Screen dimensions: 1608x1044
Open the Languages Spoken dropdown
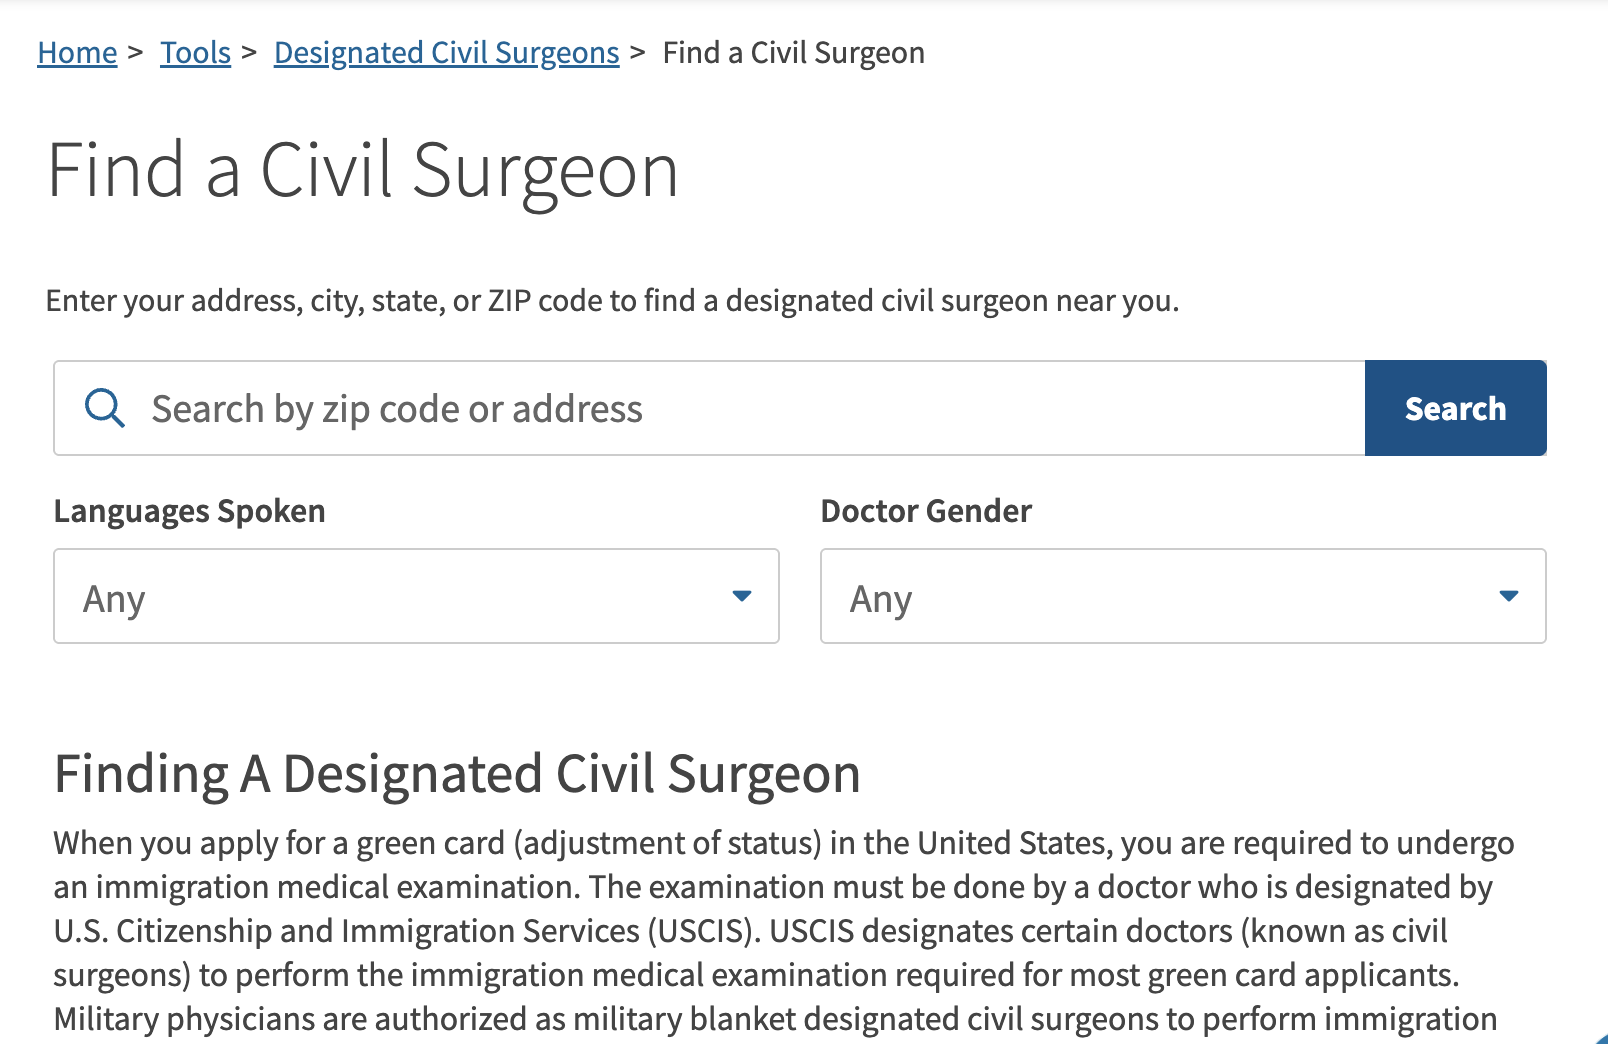(x=416, y=596)
